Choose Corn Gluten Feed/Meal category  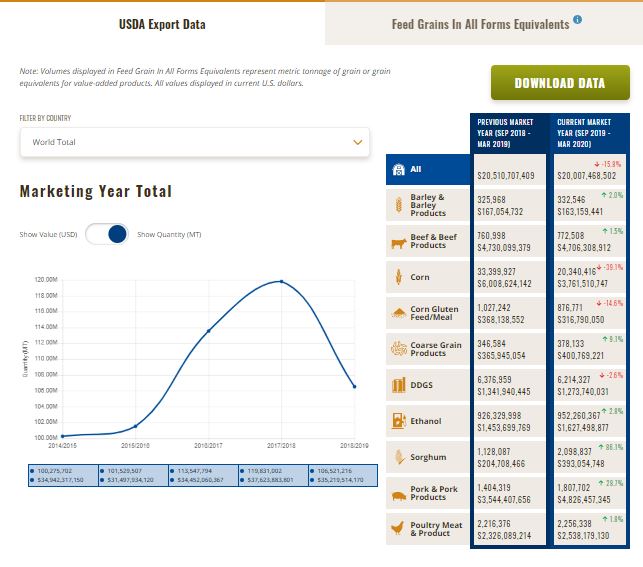[x=434, y=313]
